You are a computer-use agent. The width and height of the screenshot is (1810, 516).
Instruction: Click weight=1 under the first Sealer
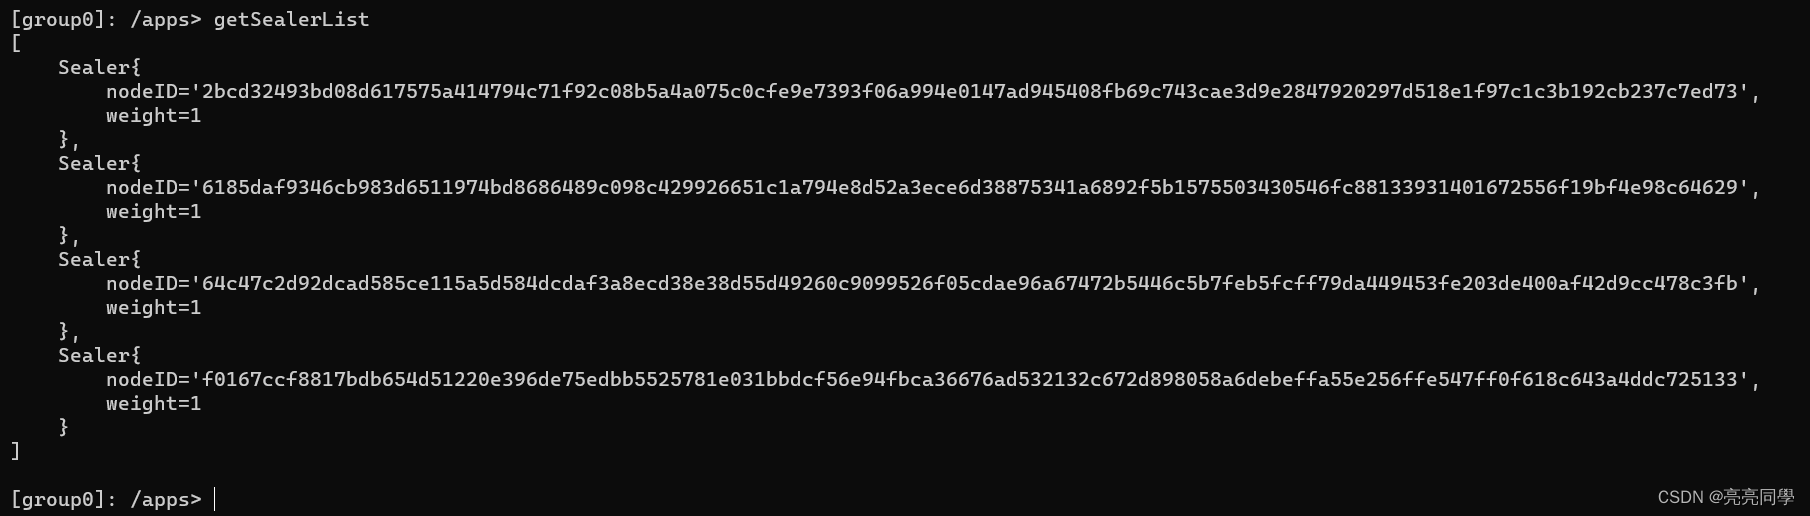click(x=154, y=116)
